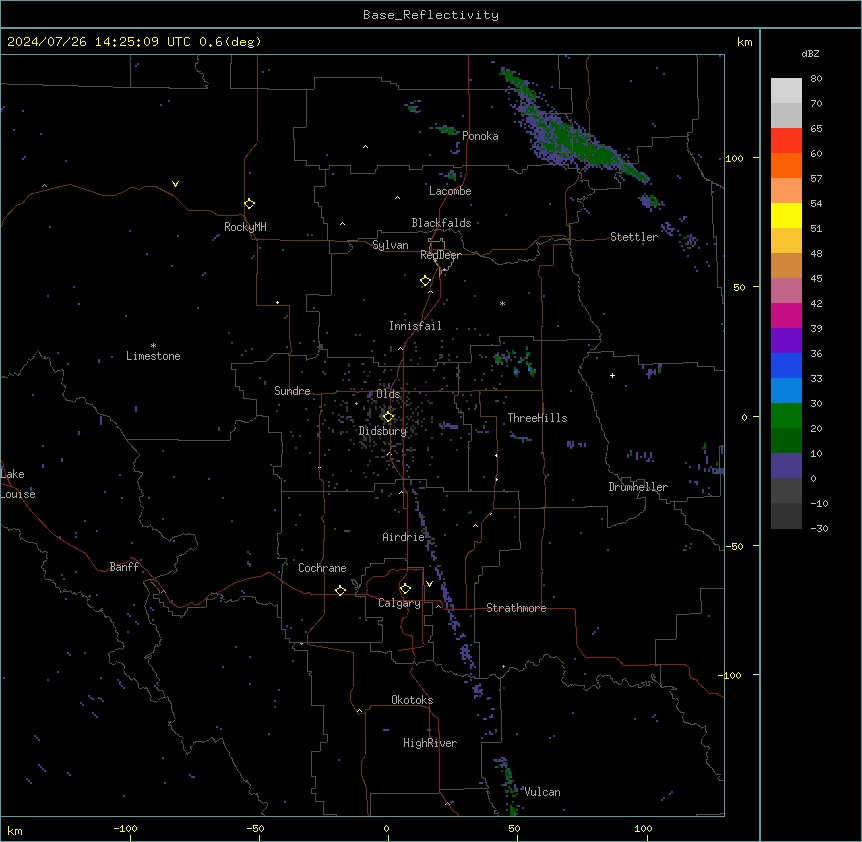Click the -50 tick label on the bottom axis
Screen dimensions: 862x842
[x=255, y=828]
